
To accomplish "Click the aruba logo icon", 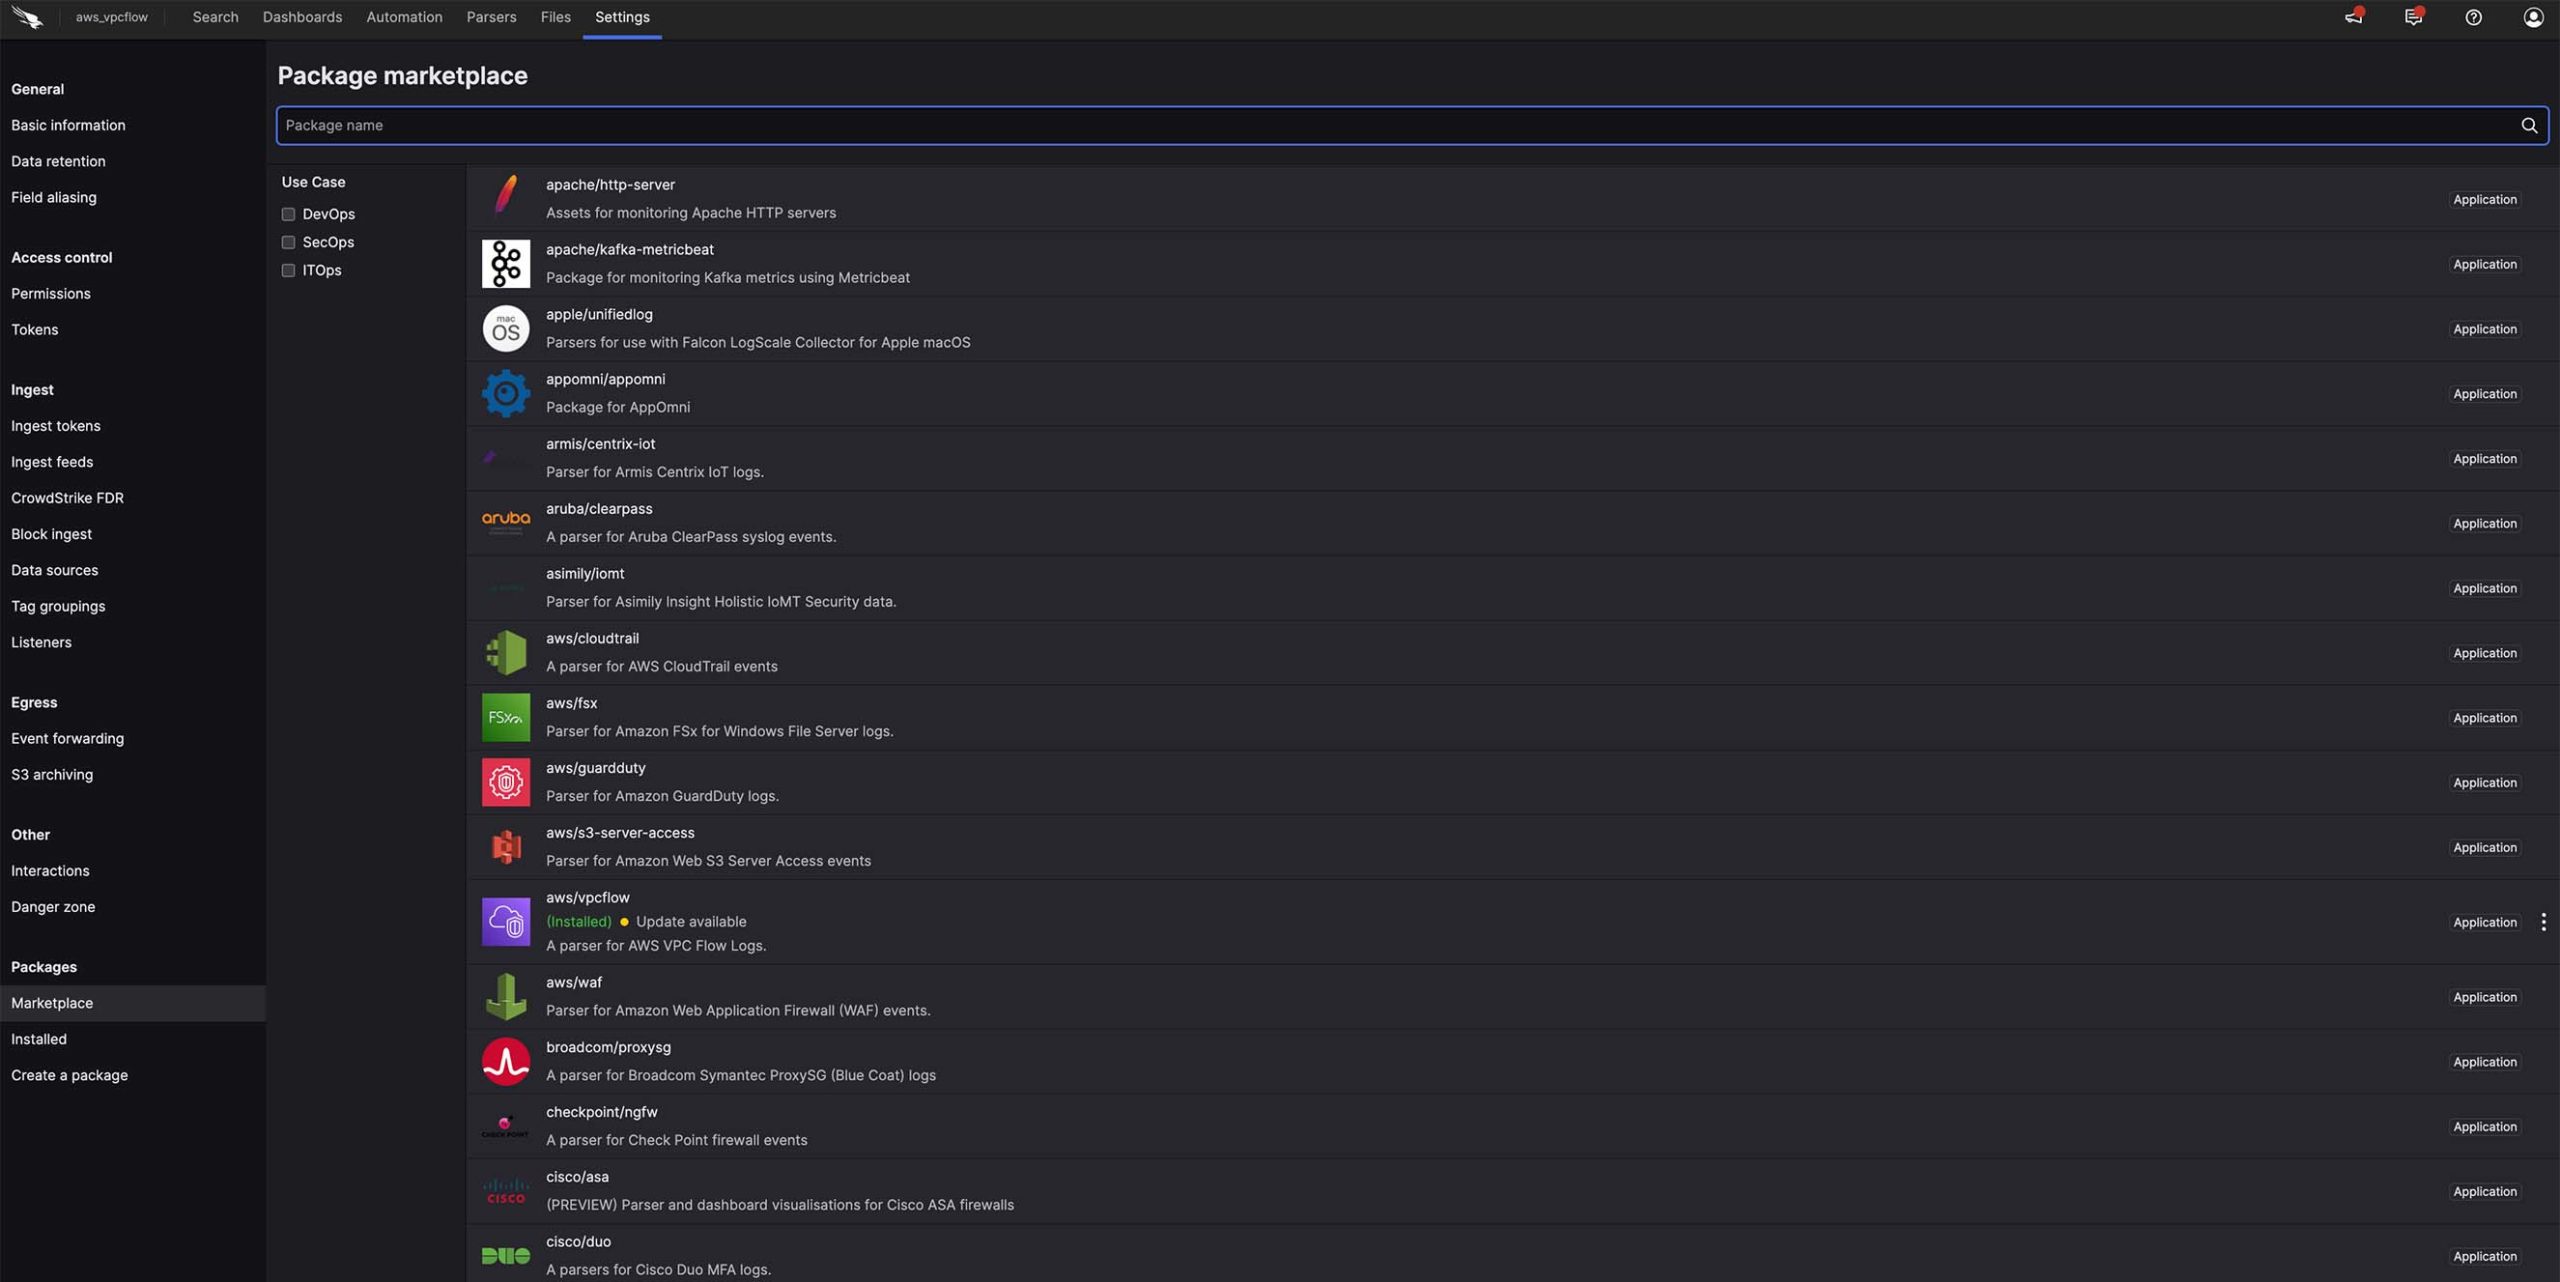I will point(506,522).
